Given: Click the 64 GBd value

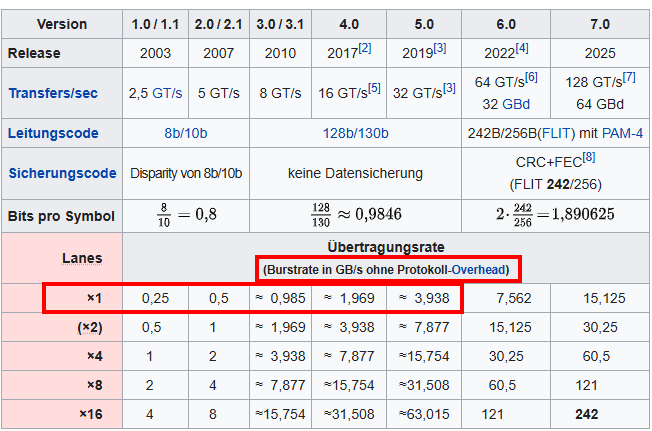Looking at the screenshot, I should (600, 104).
